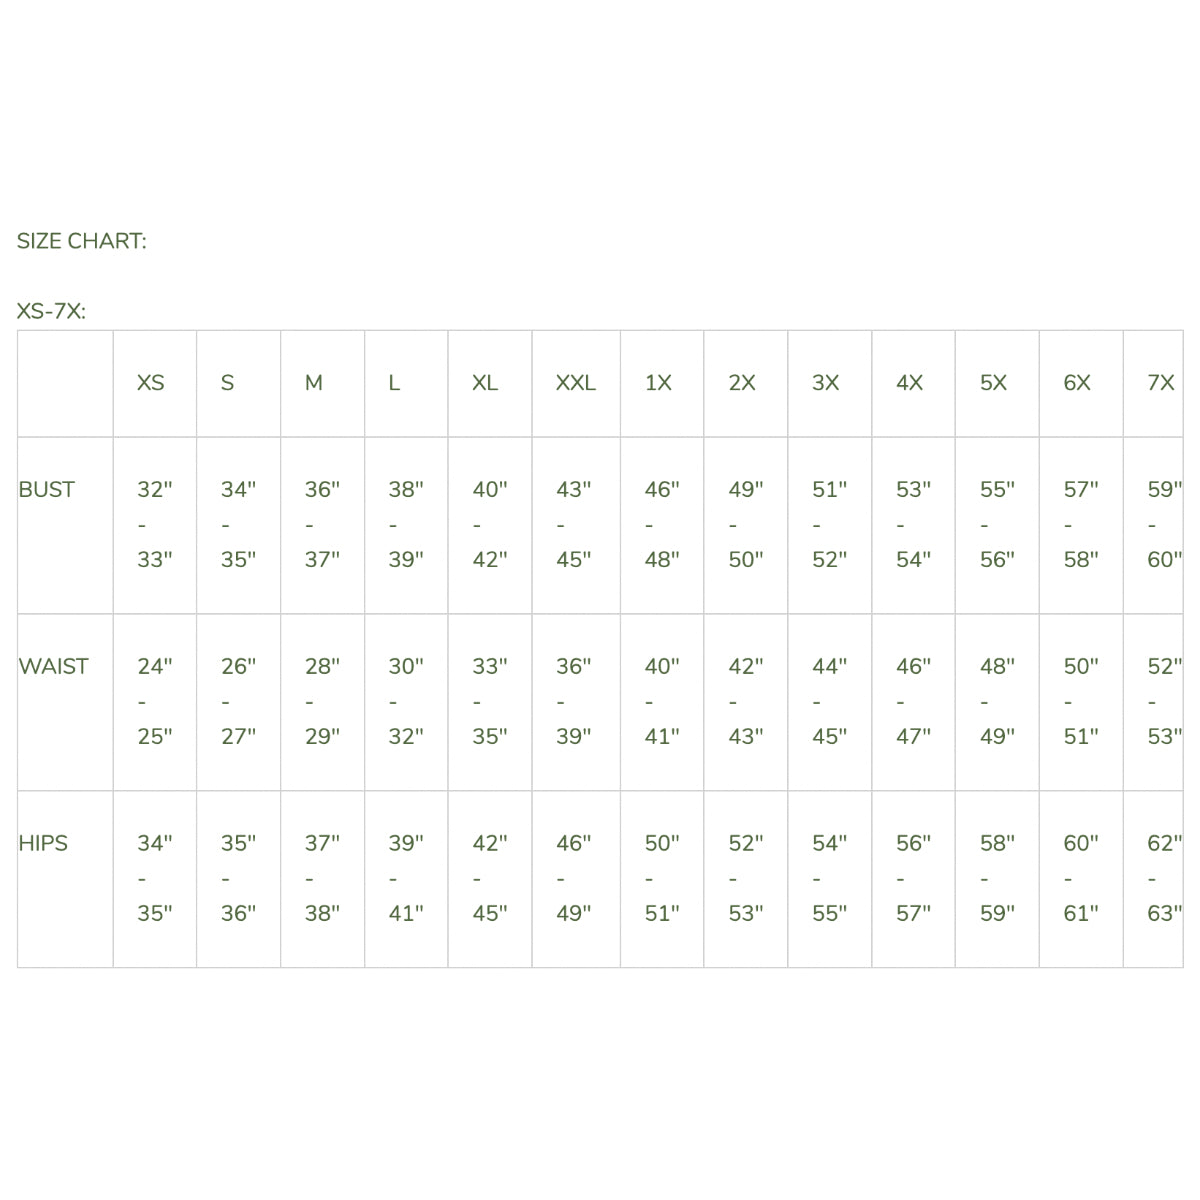Click bust cell for size XXL

pos(574,524)
